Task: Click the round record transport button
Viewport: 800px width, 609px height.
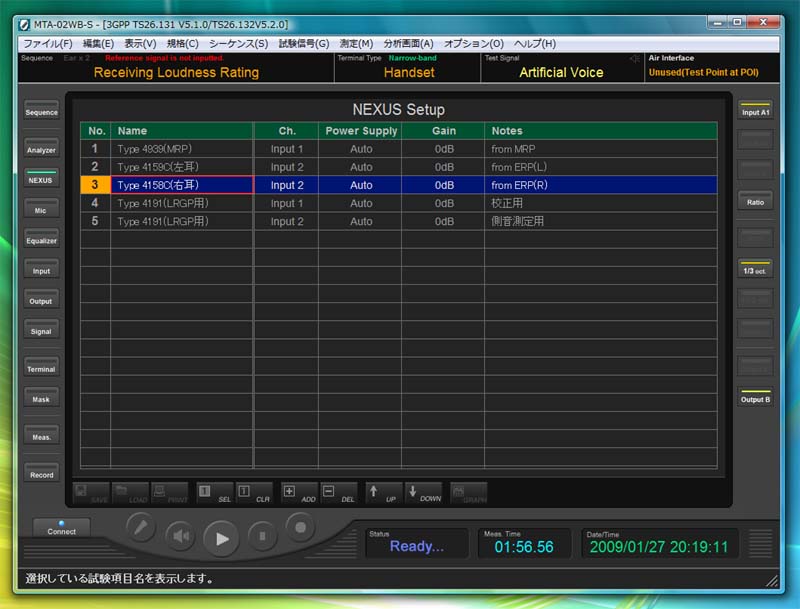Action: point(301,527)
